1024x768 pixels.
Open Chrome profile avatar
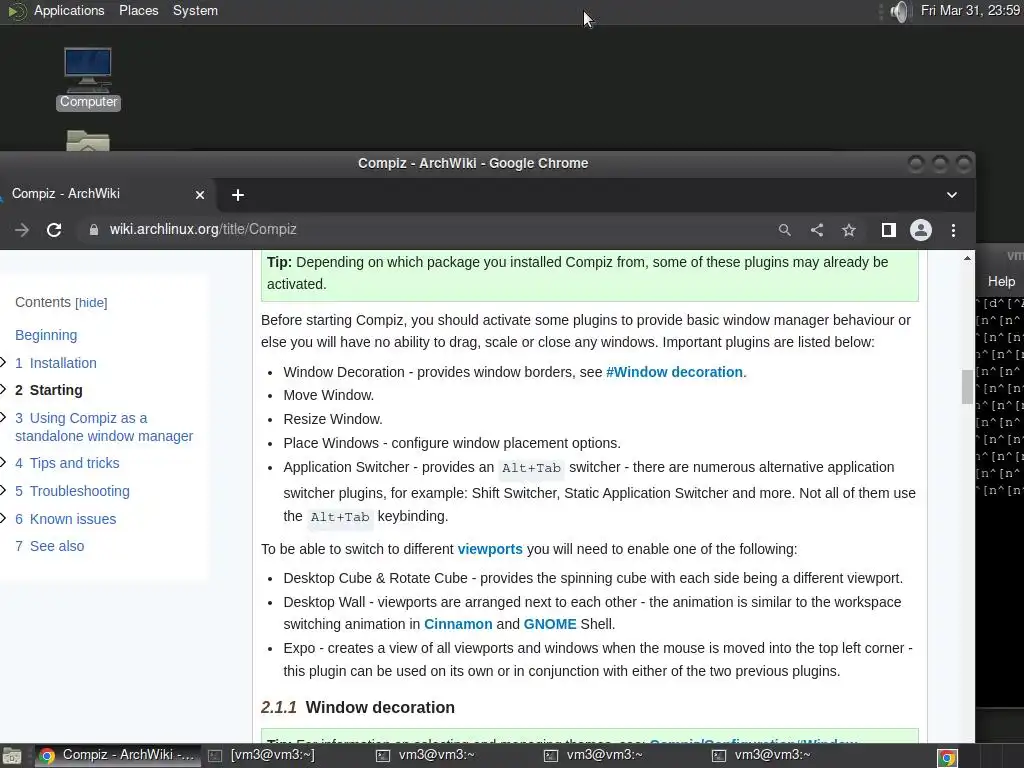click(x=921, y=230)
